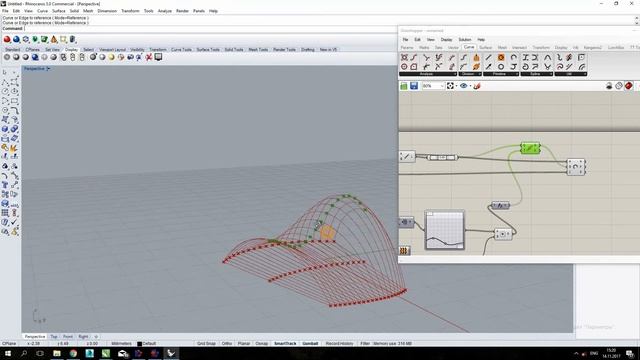Viewport: 640px width, 360px height.
Task: Toggle SmartTrack in status bar
Action: point(285,344)
